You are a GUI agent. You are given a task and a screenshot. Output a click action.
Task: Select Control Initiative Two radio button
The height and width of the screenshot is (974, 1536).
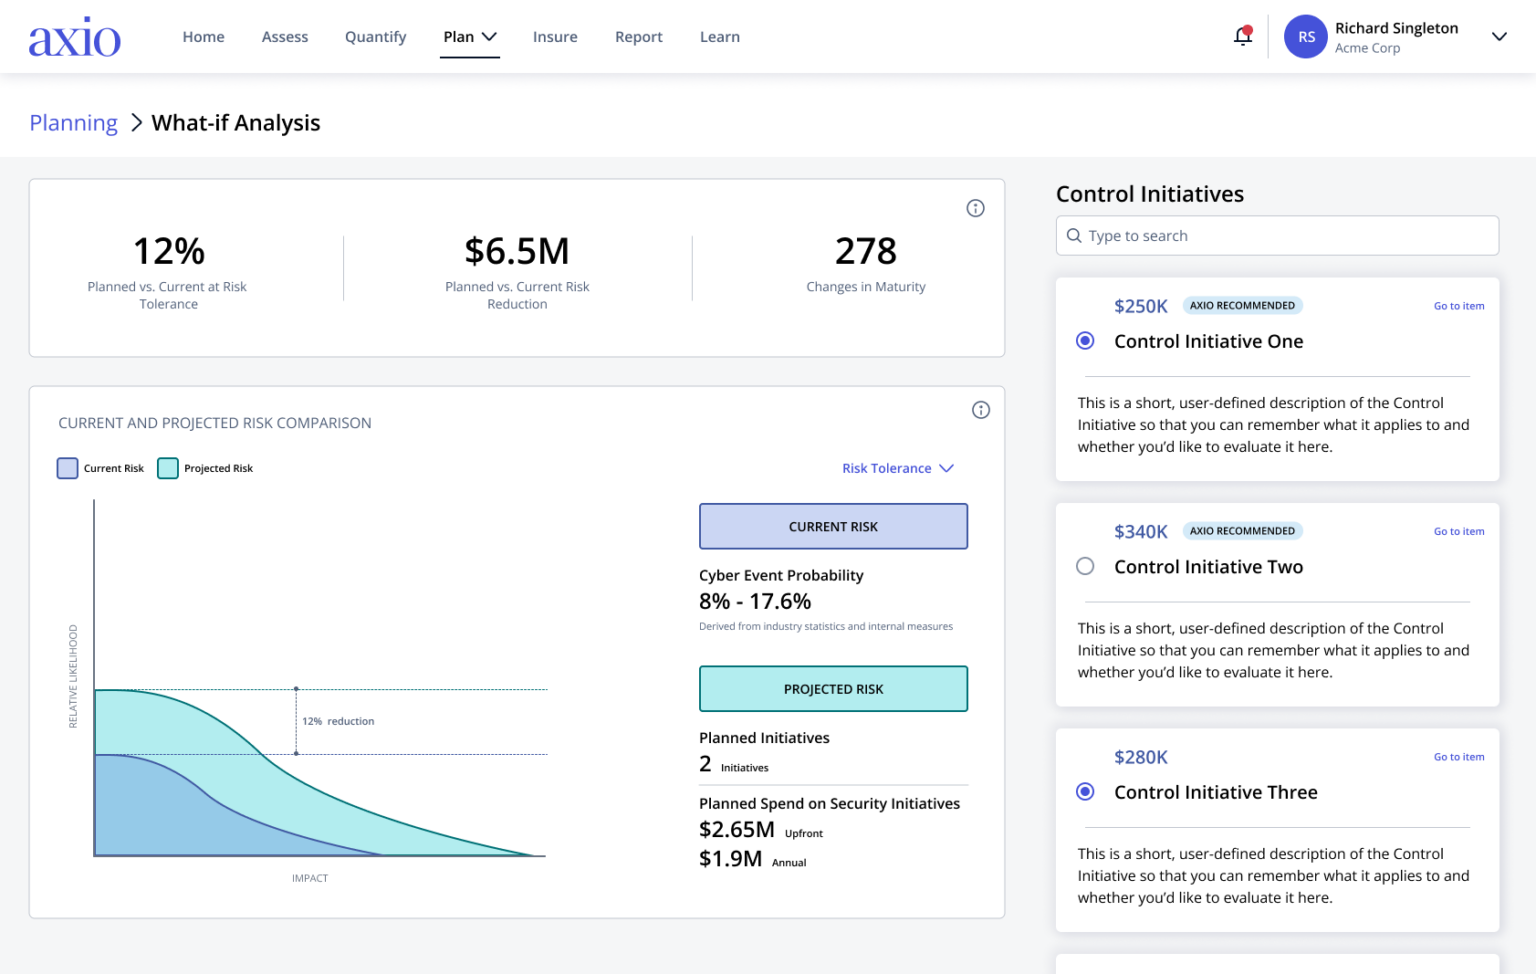pyautogui.click(x=1085, y=566)
